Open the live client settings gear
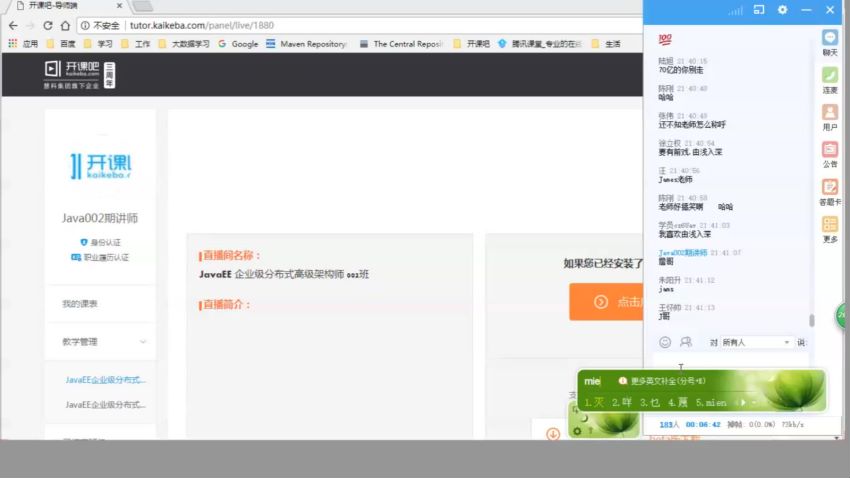Screen dimensions: 850x478 coord(782,10)
